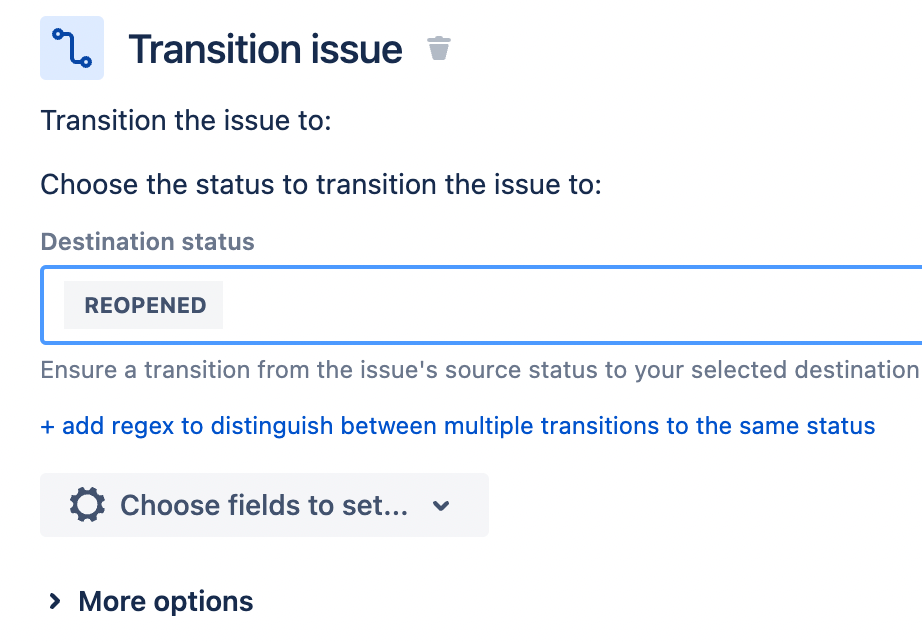
Task: Select the branch-shaped icon beside the title
Action: coord(70,47)
